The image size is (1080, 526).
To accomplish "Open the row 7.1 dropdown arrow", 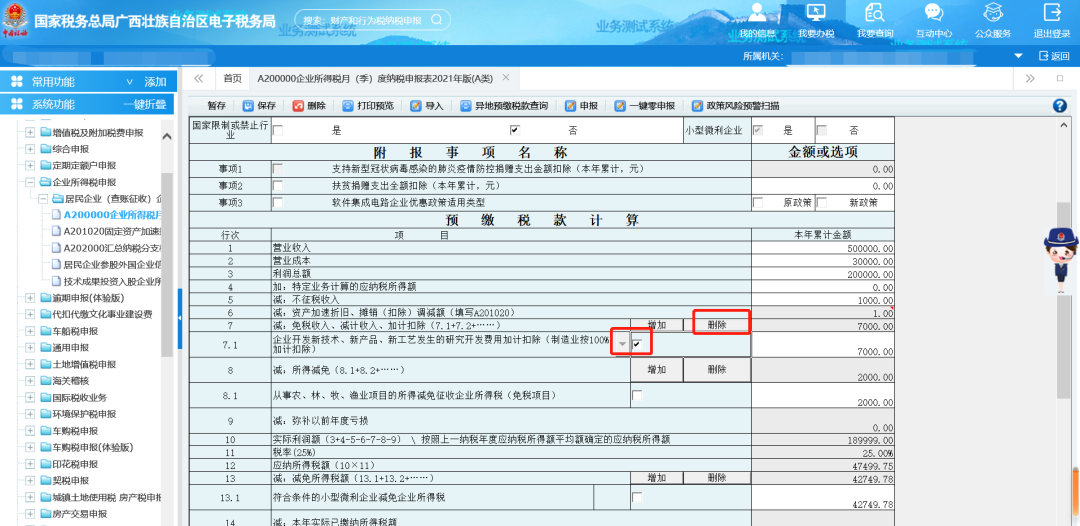I will tap(622, 344).
